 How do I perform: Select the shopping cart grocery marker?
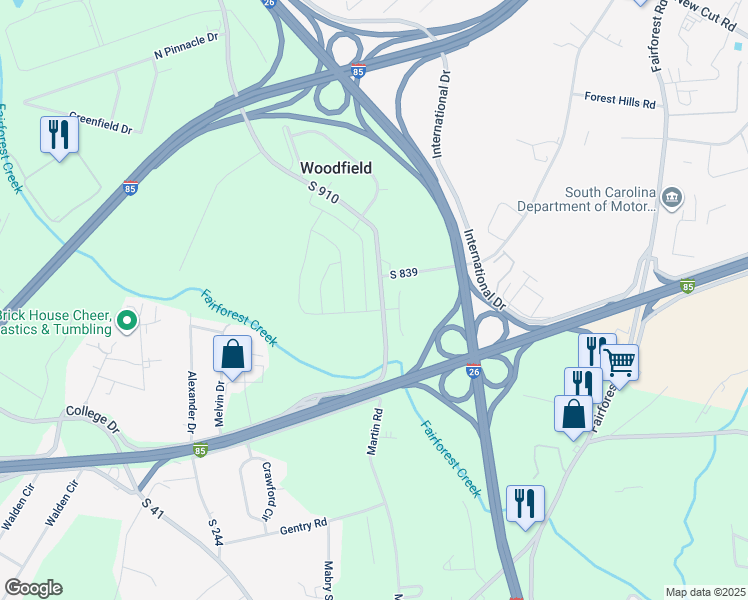pos(619,365)
